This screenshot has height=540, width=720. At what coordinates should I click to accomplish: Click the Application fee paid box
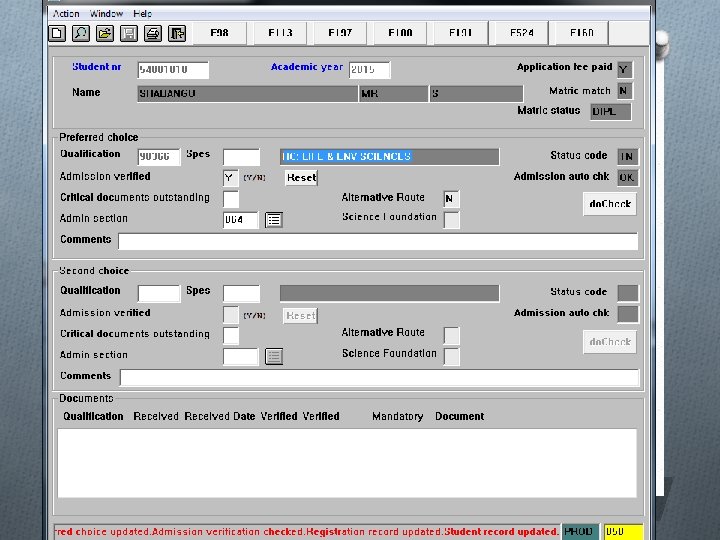coord(624,70)
